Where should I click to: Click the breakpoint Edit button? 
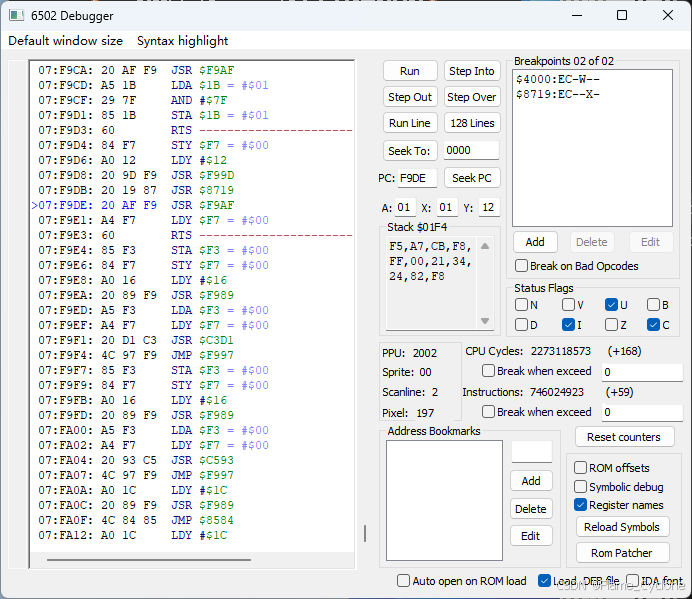[651, 242]
